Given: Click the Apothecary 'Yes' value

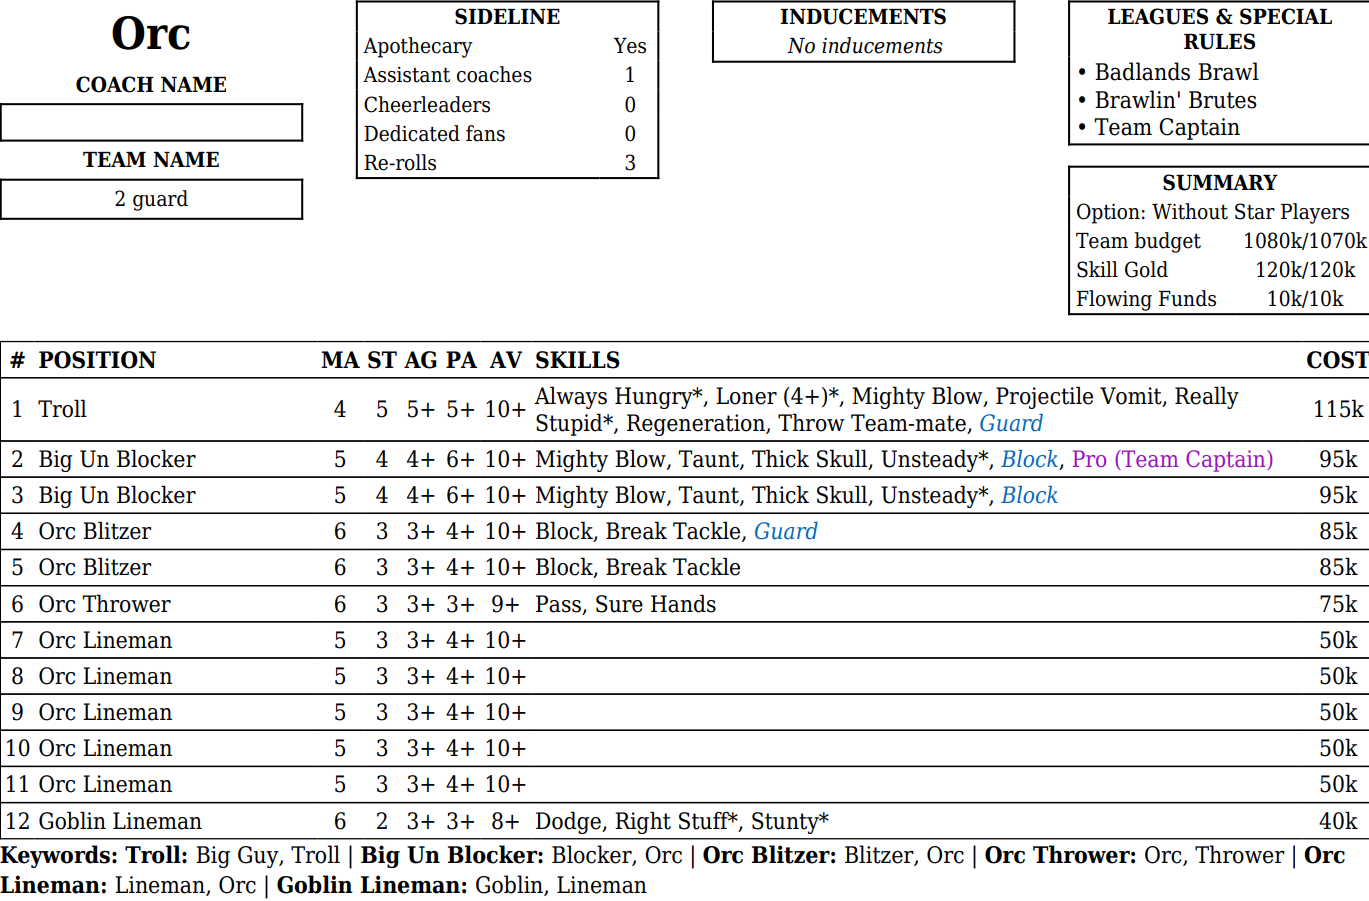Looking at the screenshot, I should click(x=630, y=46).
